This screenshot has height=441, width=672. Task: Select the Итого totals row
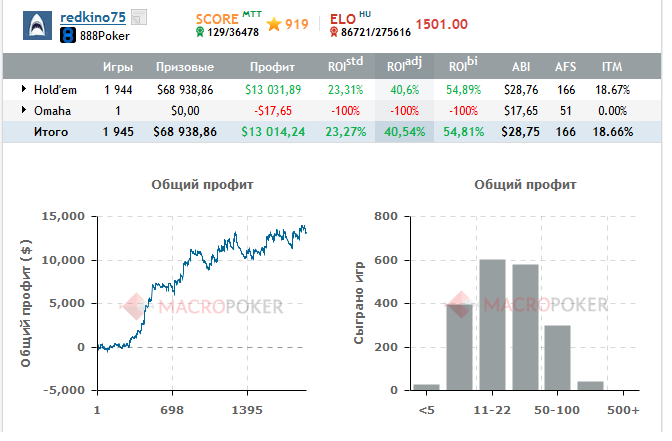[332, 132]
